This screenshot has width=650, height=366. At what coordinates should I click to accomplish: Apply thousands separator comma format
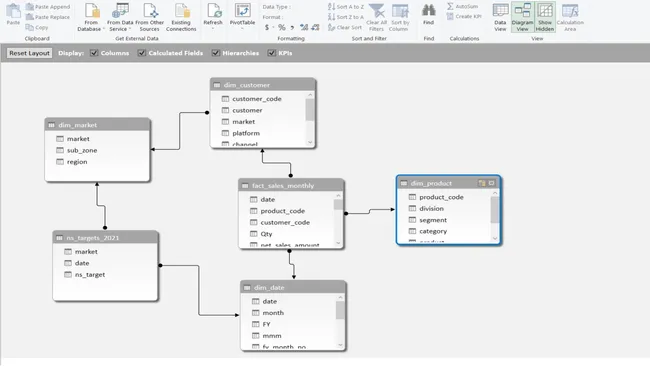pyautogui.click(x=292, y=27)
